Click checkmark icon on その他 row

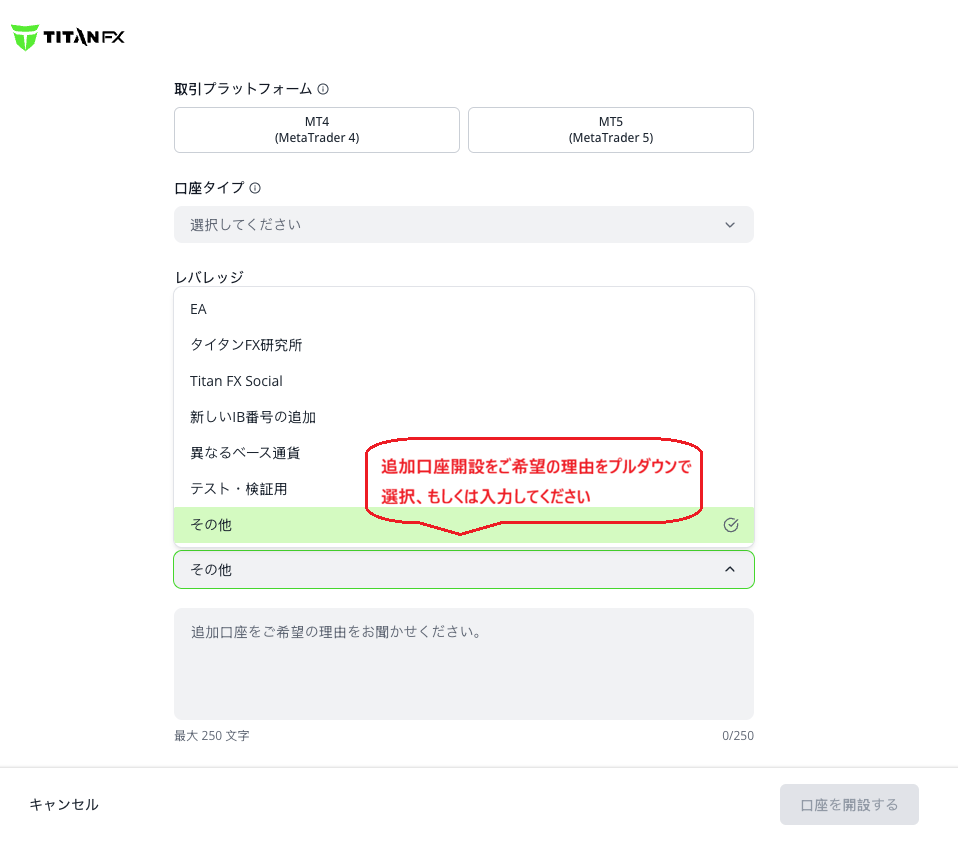click(x=731, y=525)
